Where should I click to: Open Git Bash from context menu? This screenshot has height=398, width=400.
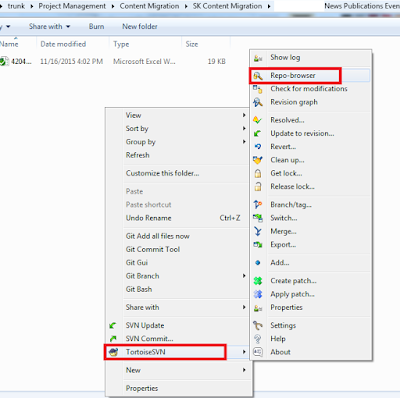[139, 289]
